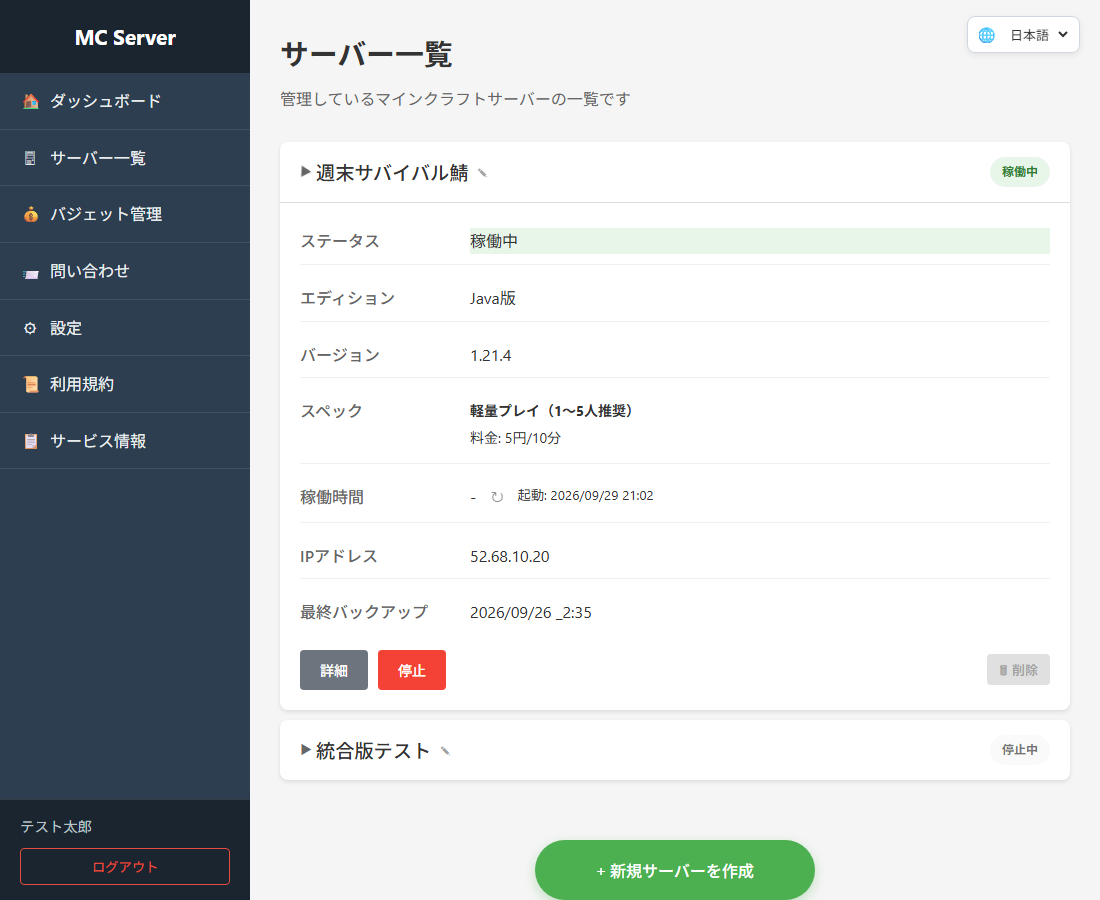Viewport: 1100px width, 900px height.
Task: Open ダッシュボード in the sidebar
Action: [x=125, y=101]
